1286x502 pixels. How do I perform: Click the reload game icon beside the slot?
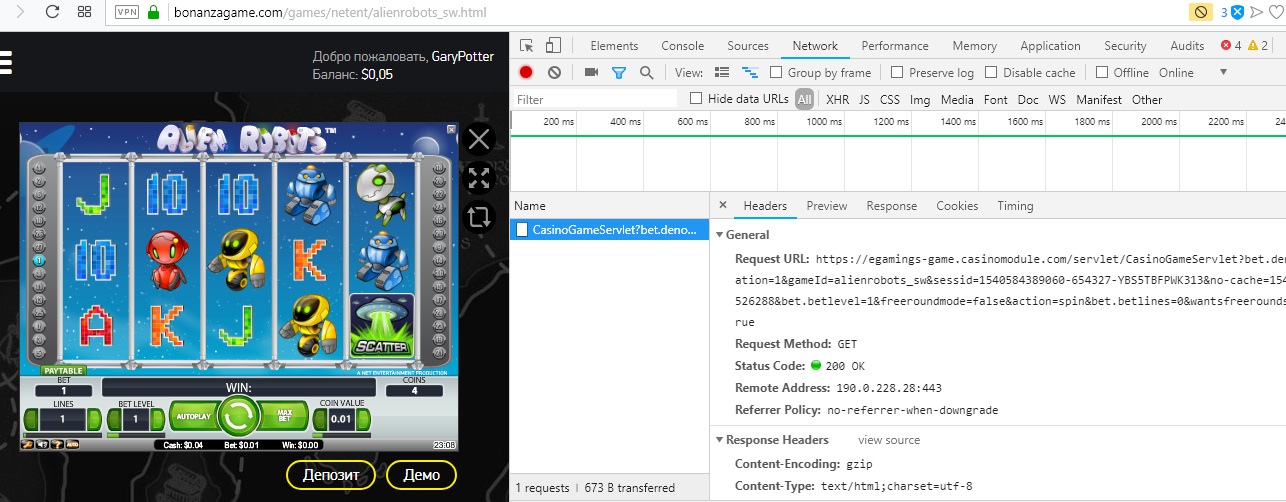(479, 217)
